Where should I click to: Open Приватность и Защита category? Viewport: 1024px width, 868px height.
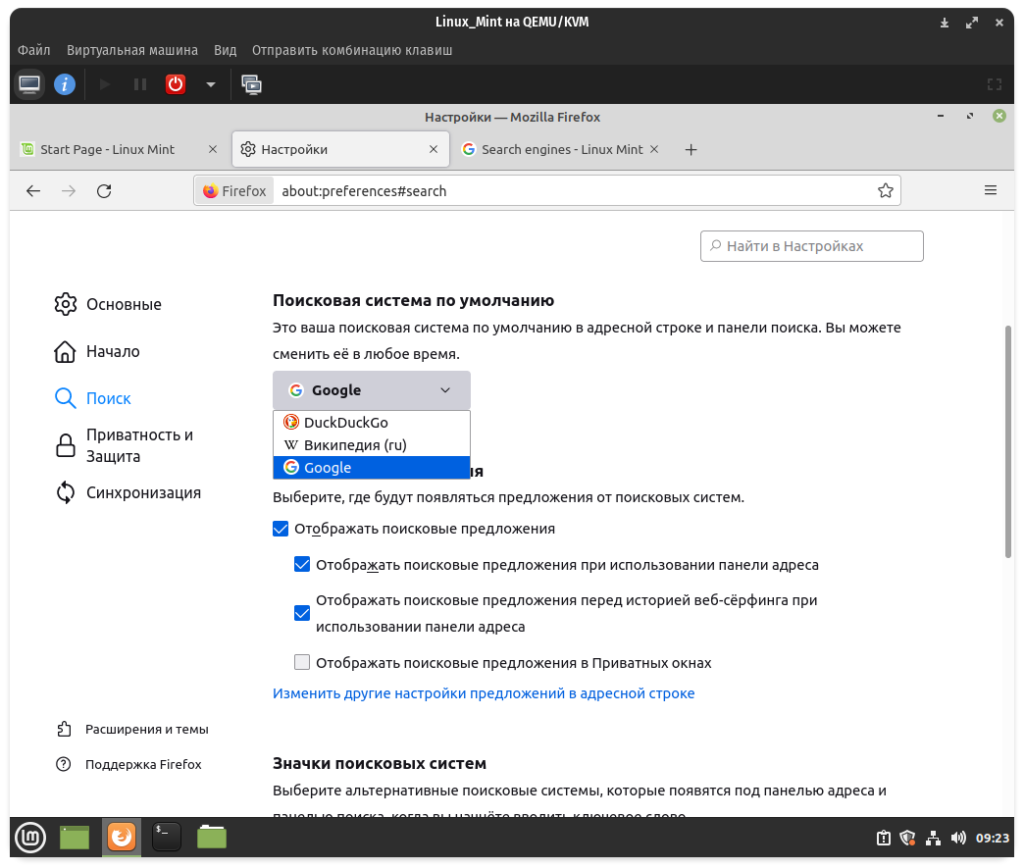[125, 445]
